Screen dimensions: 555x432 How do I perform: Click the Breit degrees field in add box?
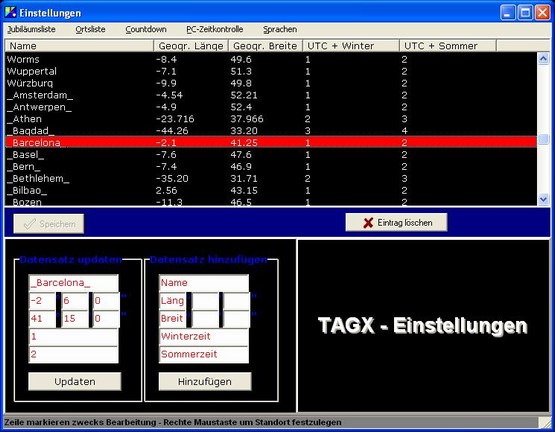point(172,319)
